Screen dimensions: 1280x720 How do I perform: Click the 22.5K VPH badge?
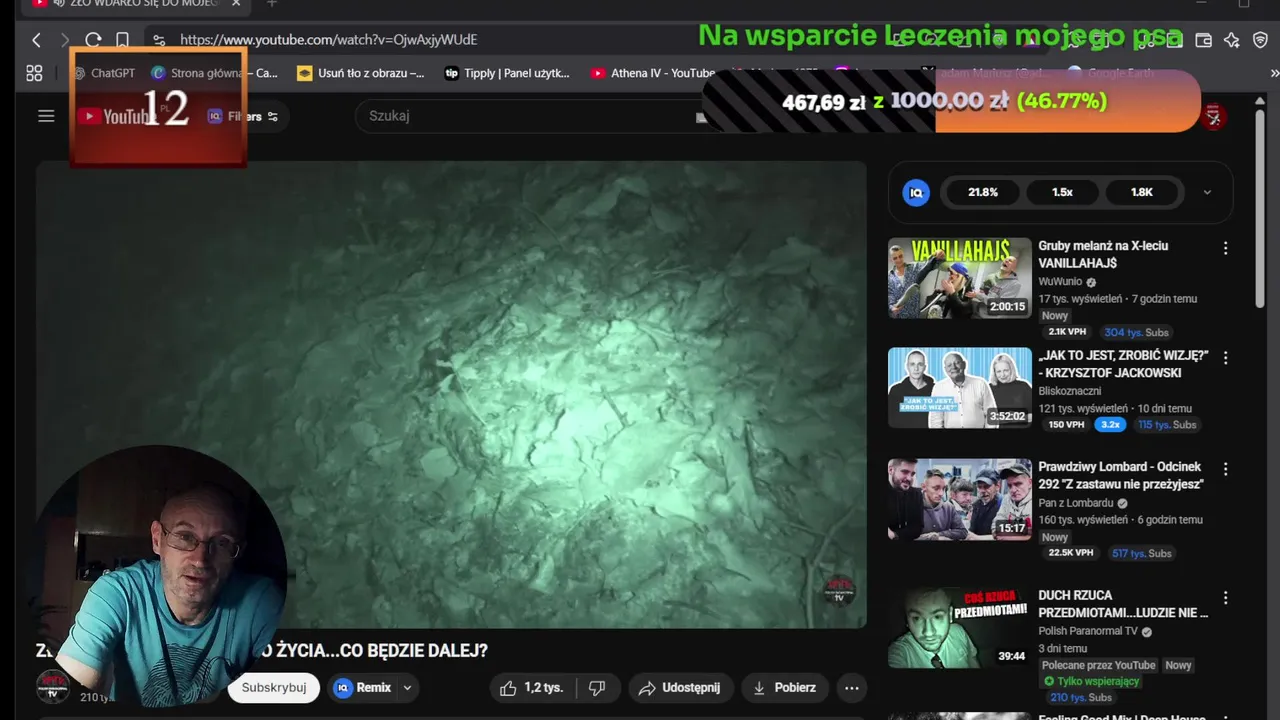click(1070, 553)
